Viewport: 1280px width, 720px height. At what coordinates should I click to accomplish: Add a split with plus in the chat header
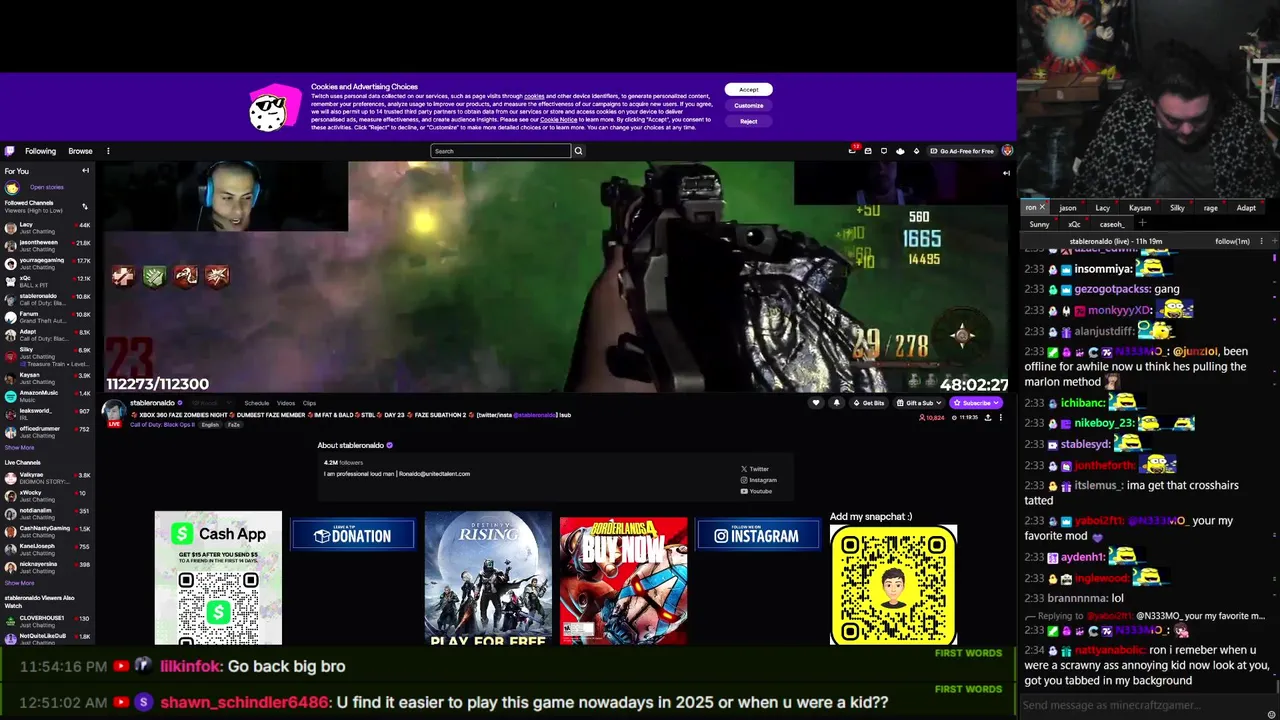1273,241
